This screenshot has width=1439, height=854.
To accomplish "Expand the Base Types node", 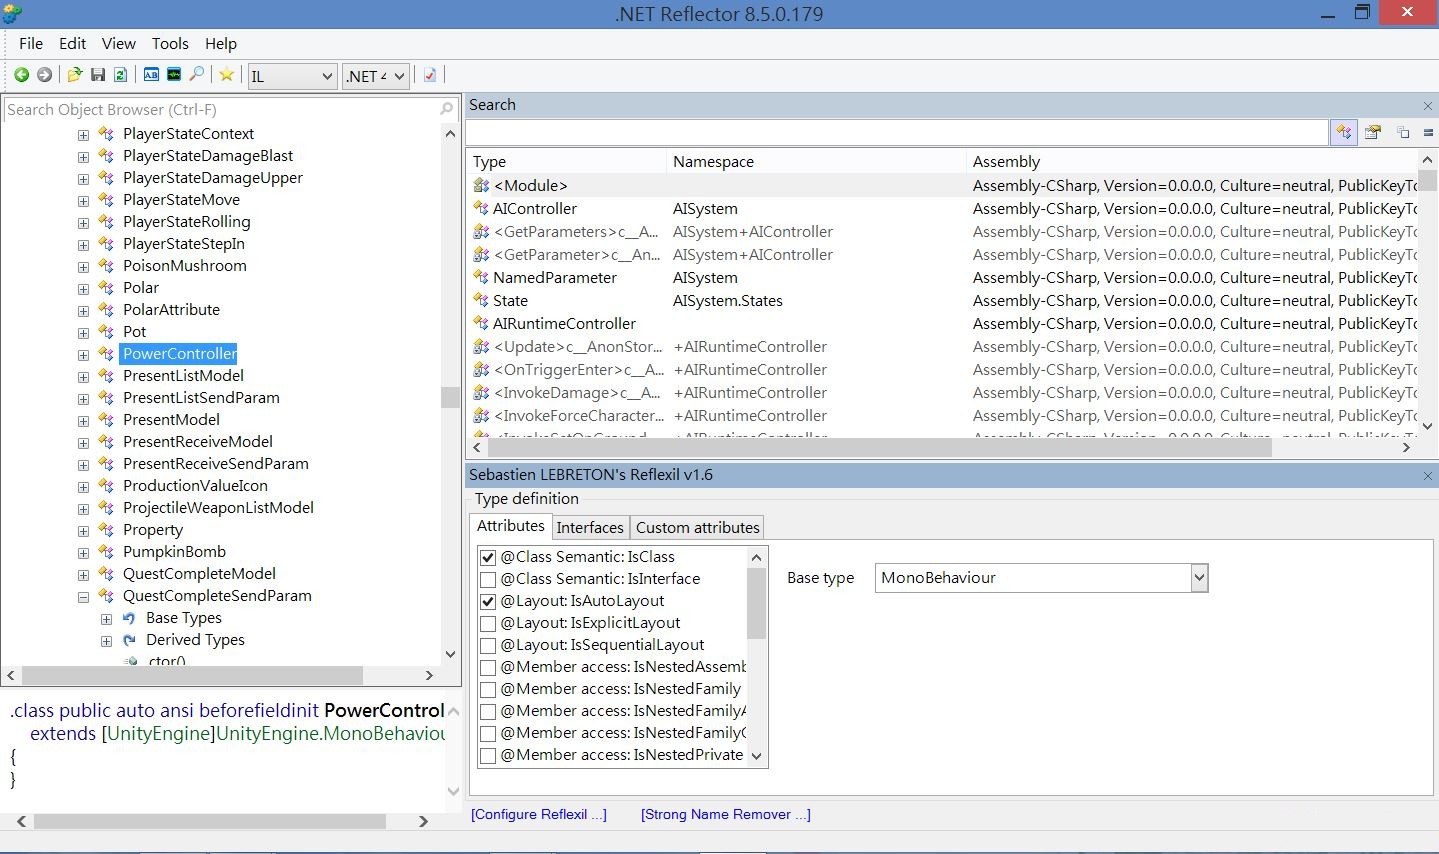I will pyautogui.click(x=106, y=618).
